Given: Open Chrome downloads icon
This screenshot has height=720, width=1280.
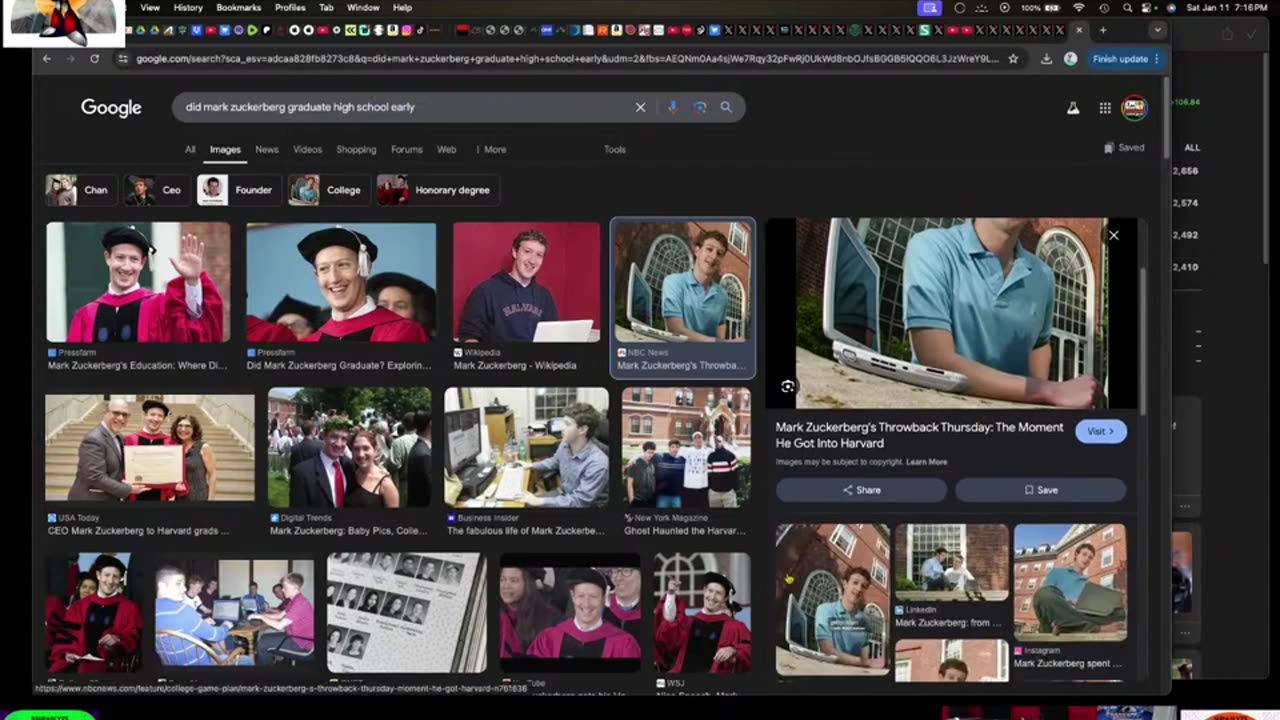Looking at the screenshot, I should [x=1046, y=59].
